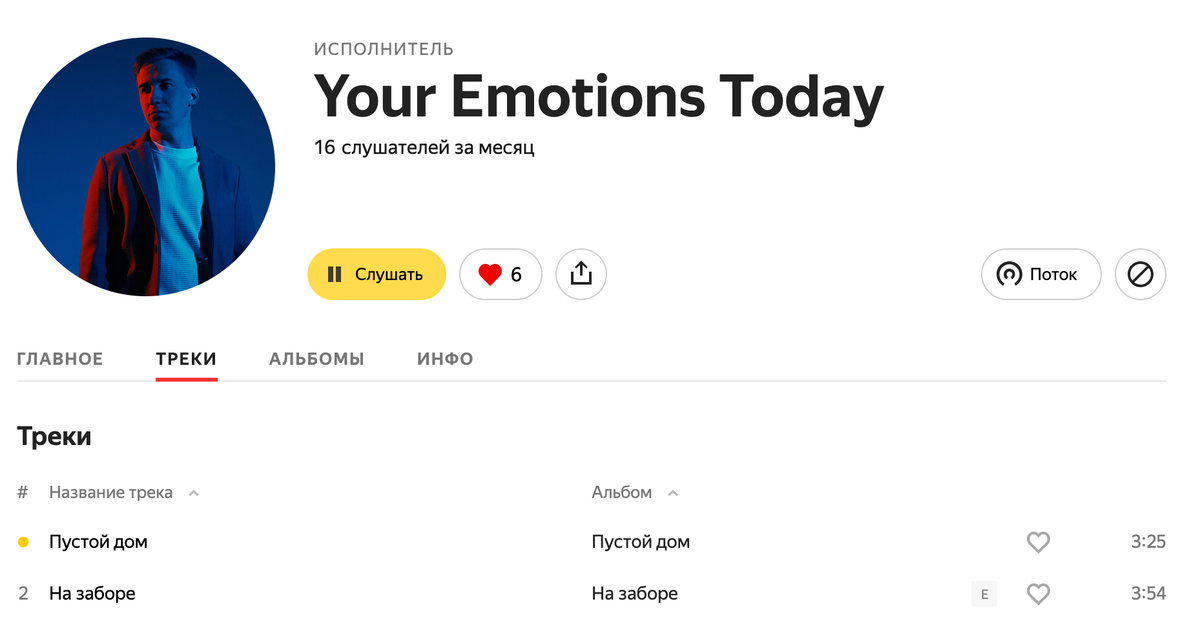This screenshot has height=630, width=1200.
Task: Switch to the Главное tab
Action: pyautogui.click(x=60, y=359)
